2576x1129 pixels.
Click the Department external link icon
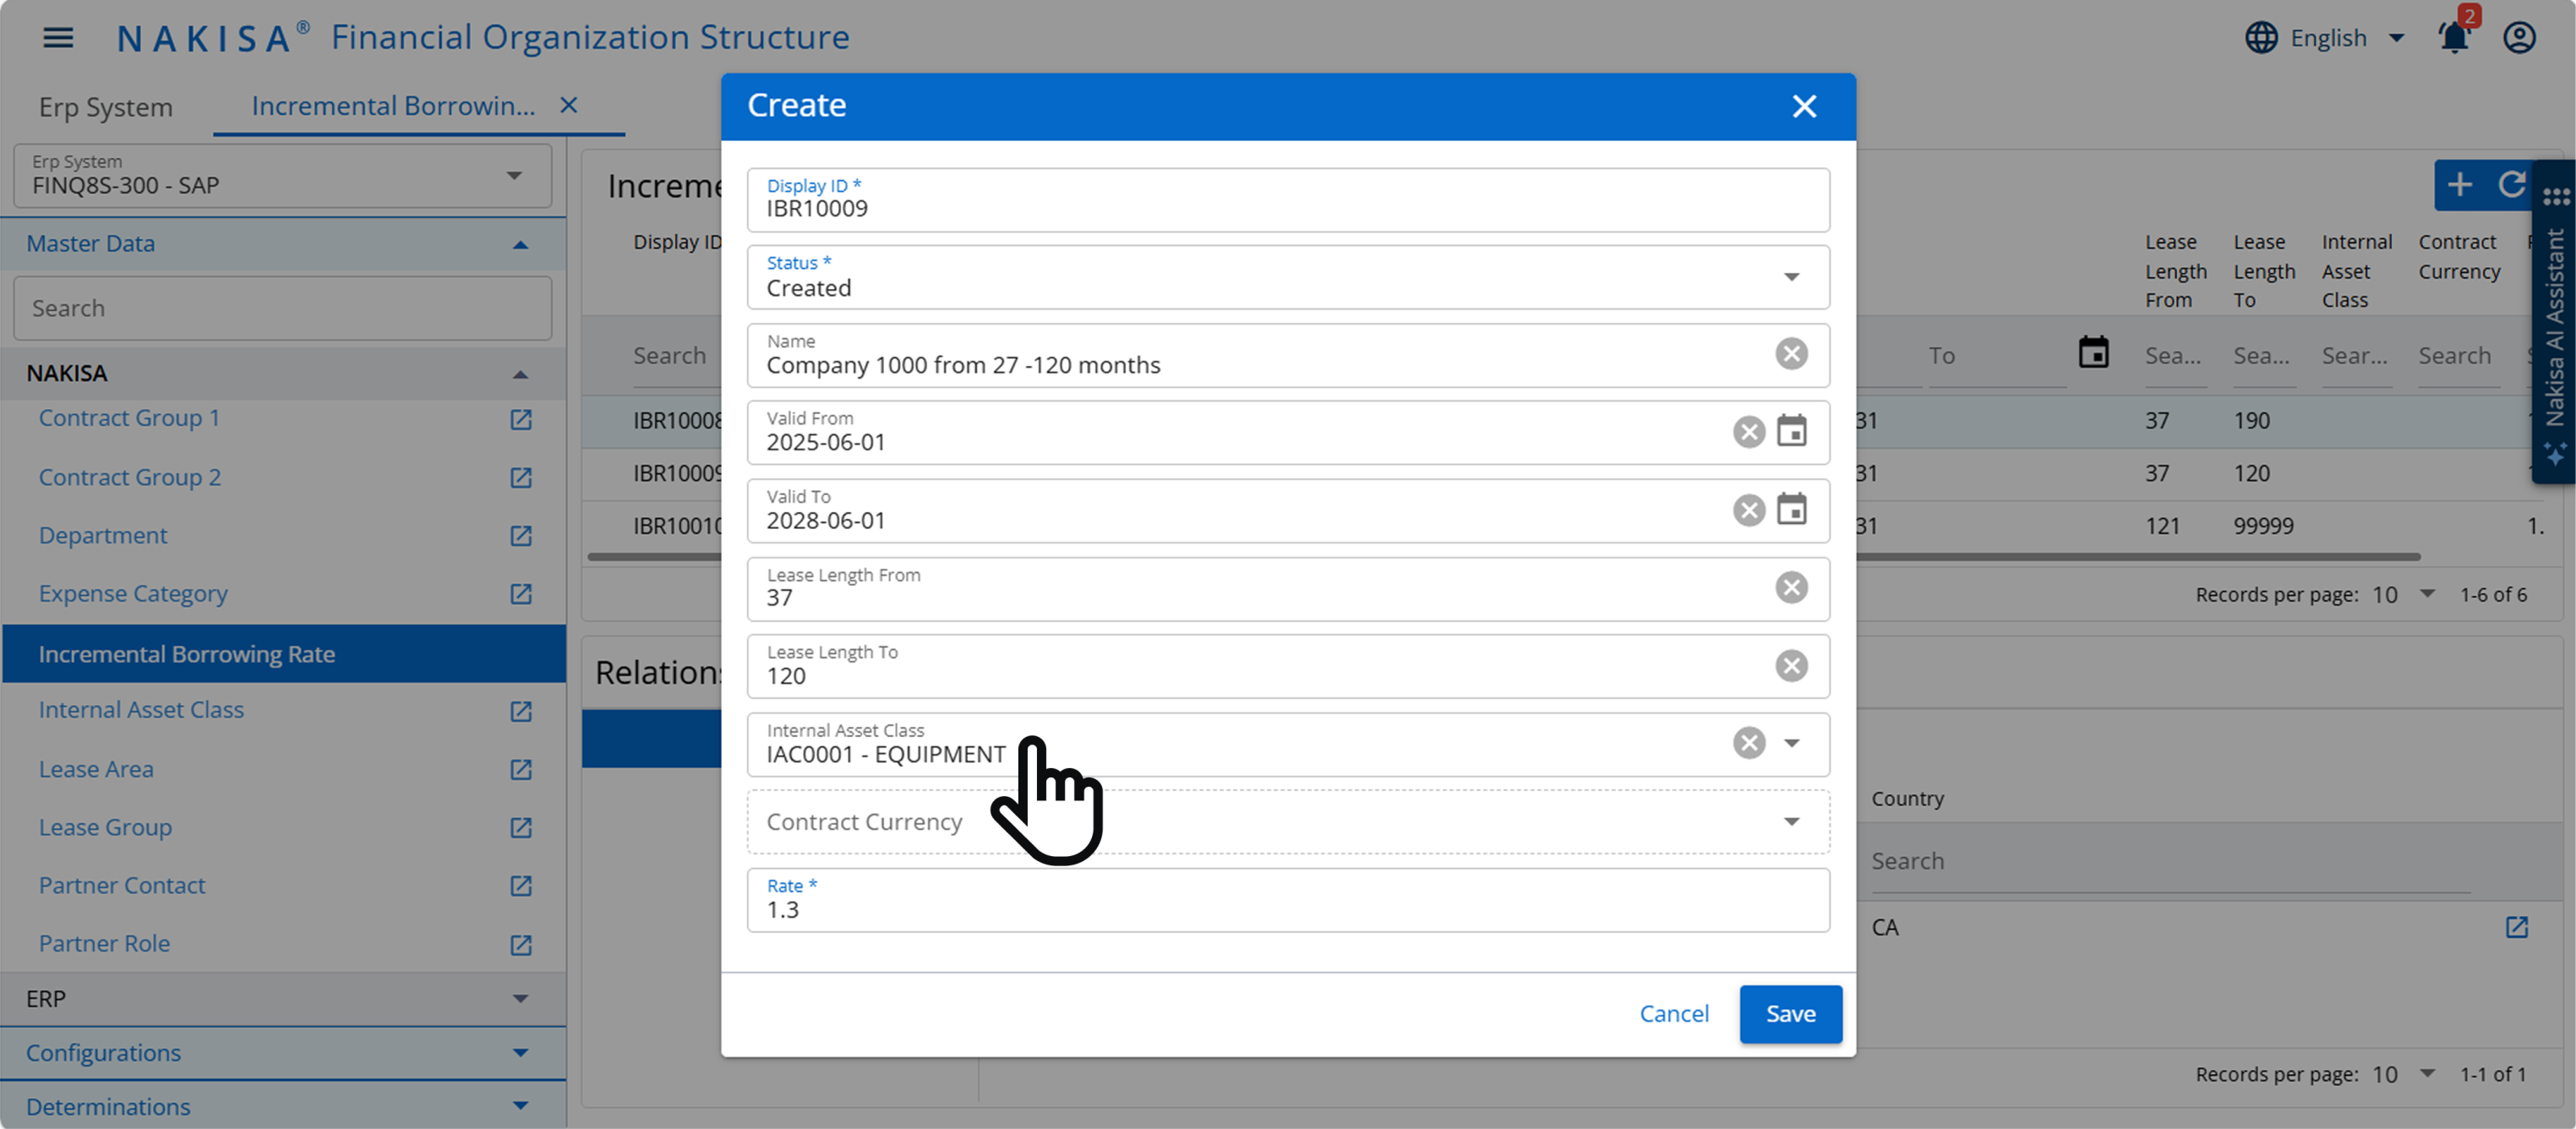click(x=520, y=537)
